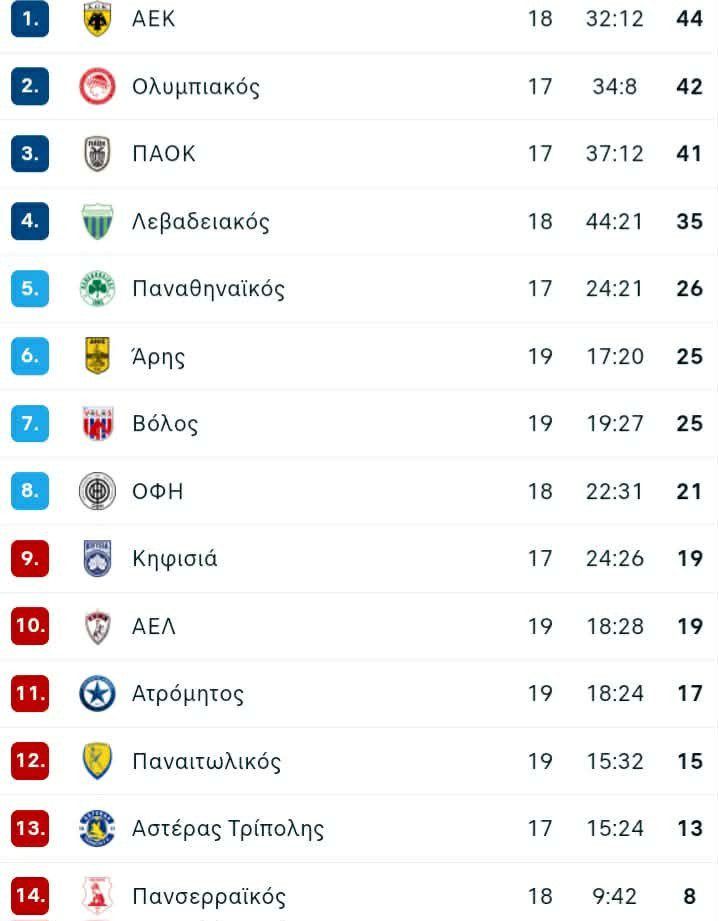Viewport: 719px width, 921px height.
Task: Click the Αστέρας Τρίπολης crest icon
Action: (x=97, y=829)
